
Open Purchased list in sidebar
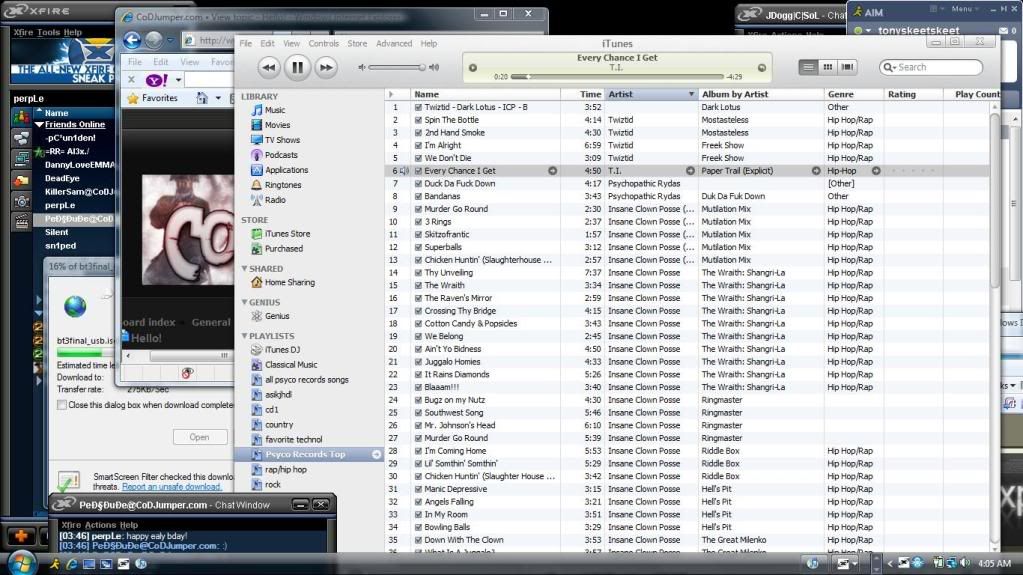click(x=283, y=249)
